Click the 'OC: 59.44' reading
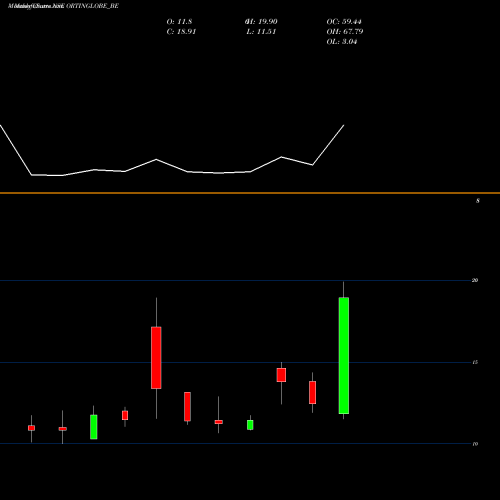This screenshot has height=500, width=500. click(344, 22)
